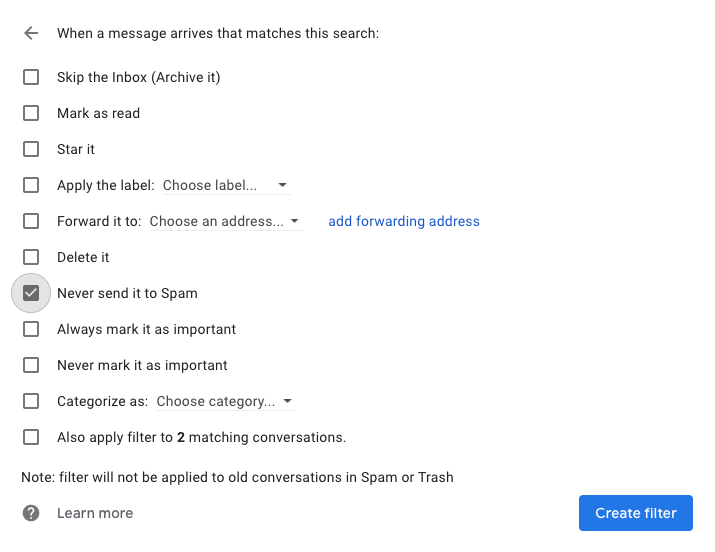Open the Learn more link
The image size is (715, 552).
pyautogui.click(x=95, y=513)
